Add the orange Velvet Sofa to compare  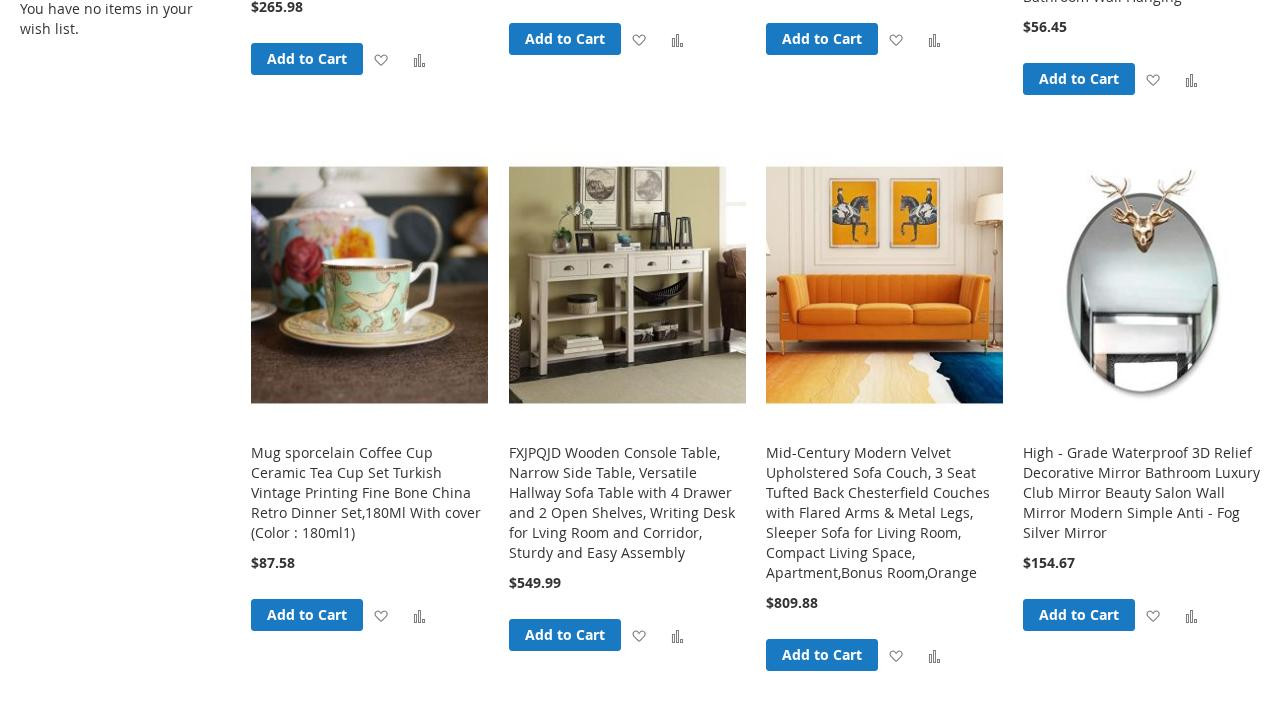pyautogui.click(x=934, y=656)
